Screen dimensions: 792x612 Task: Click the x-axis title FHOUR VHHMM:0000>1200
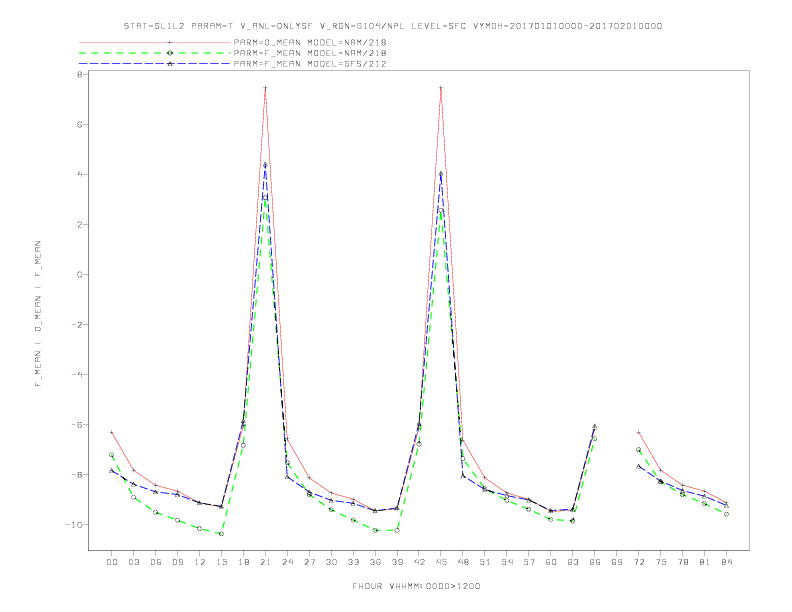416,586
